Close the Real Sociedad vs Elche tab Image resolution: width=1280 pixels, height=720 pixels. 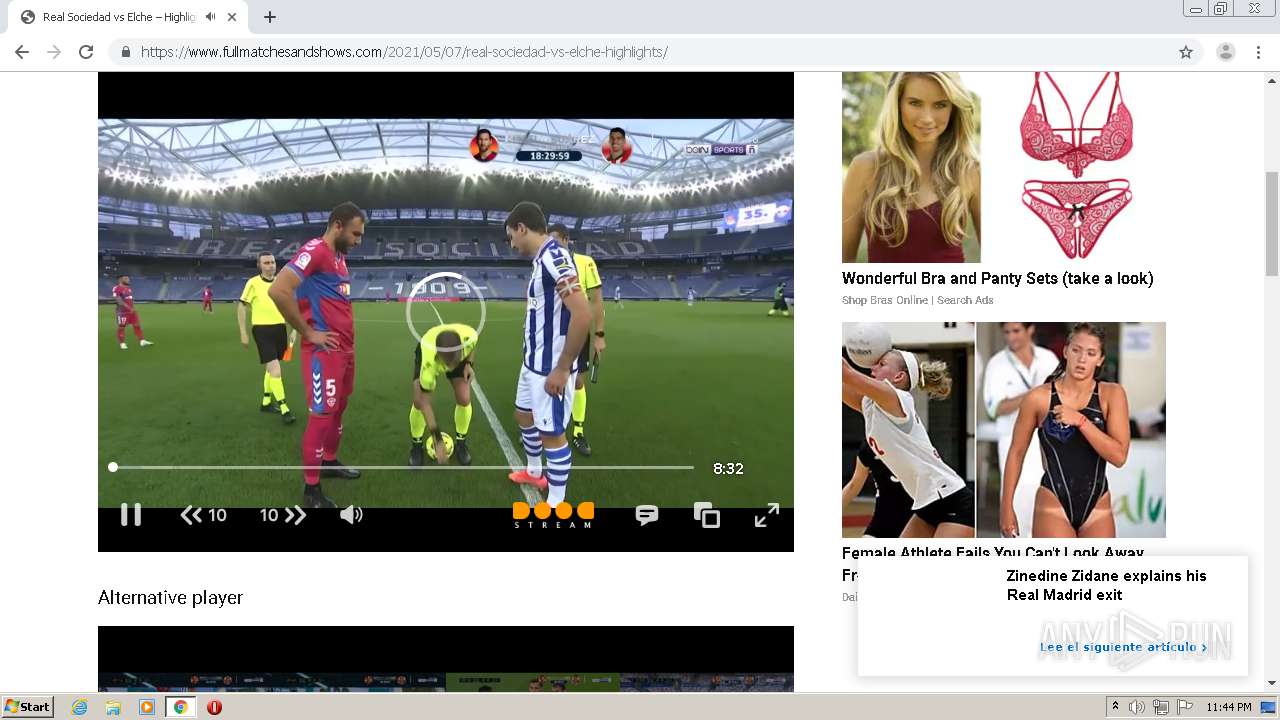[232, 17]
